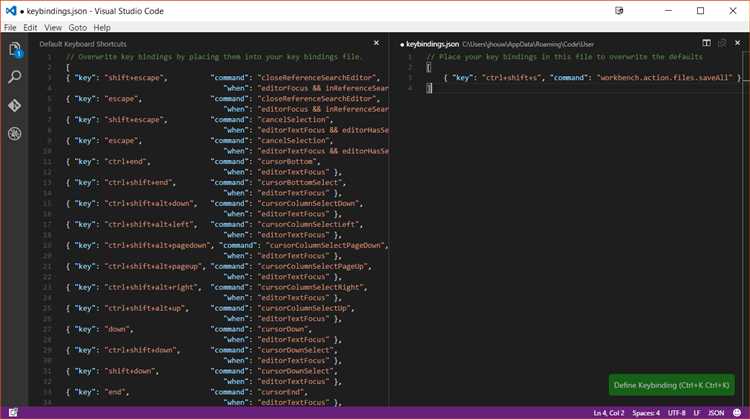Select the keybindings.json editor tab
The image size is (750, 419).
point(432,44)
